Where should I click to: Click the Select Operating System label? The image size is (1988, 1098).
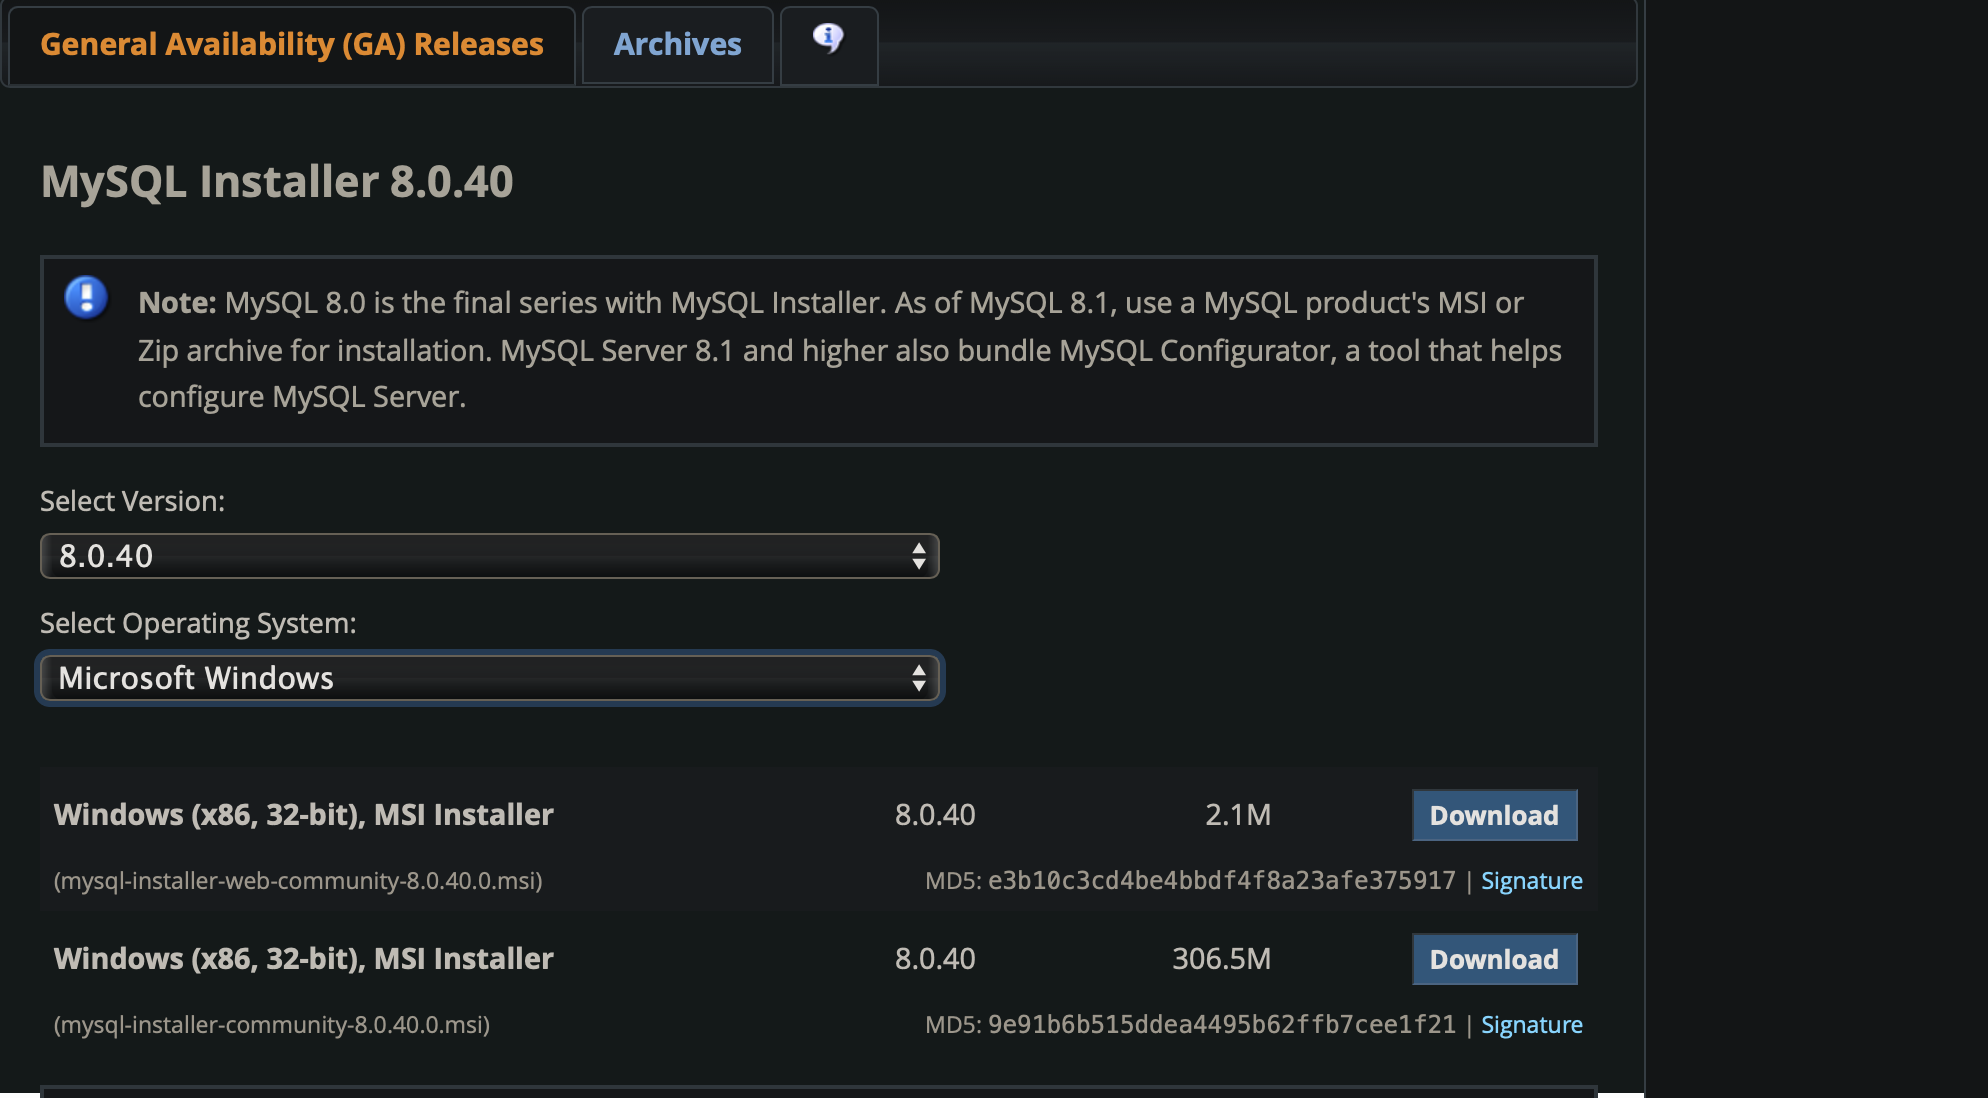(198, 623)
